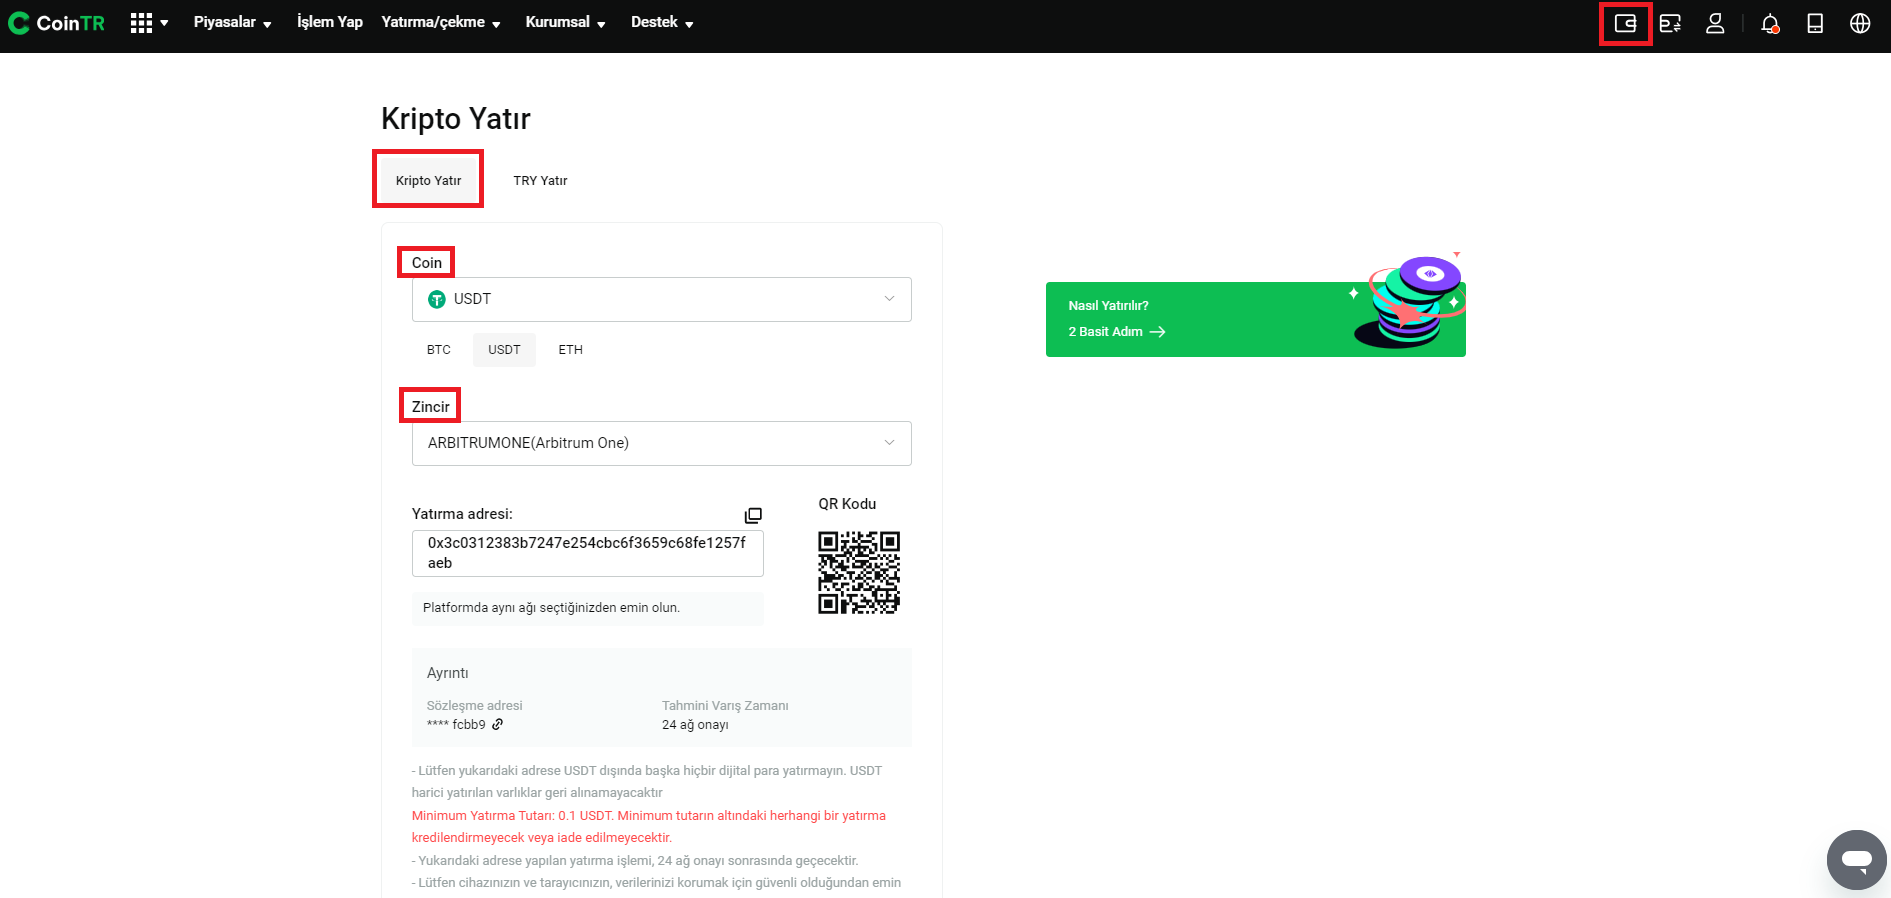Expand the Piyasalar menu
Screen dimensions: 1891x898
click(x=233, y=22)
